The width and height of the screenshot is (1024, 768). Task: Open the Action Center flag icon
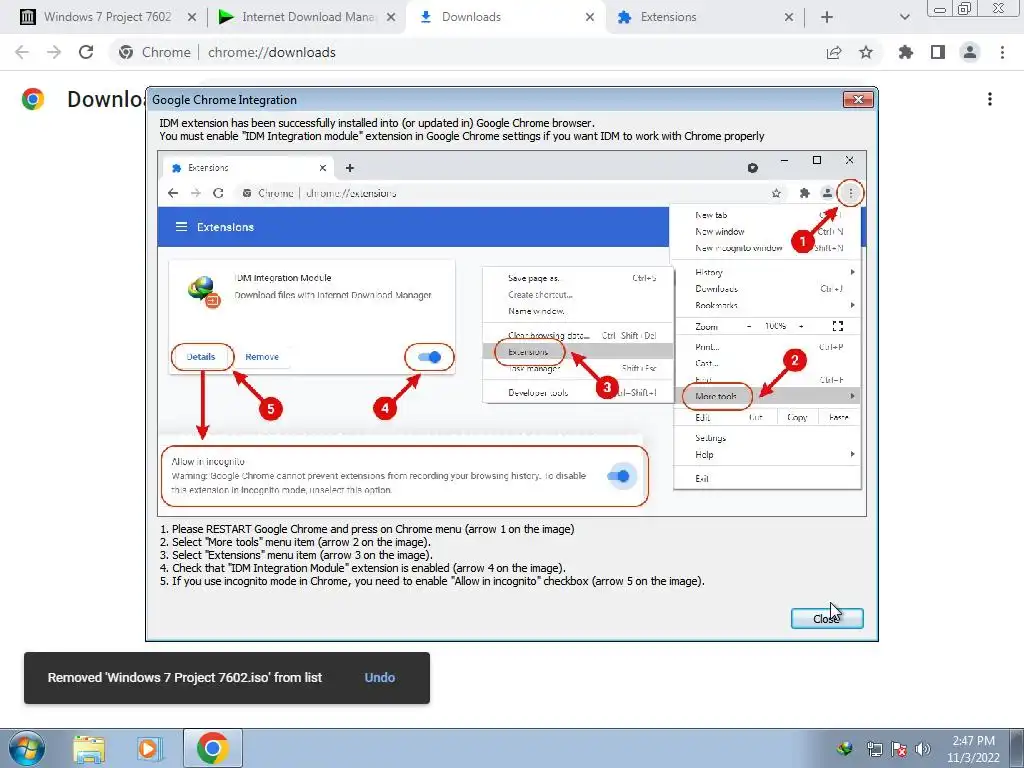click(899, 749)
